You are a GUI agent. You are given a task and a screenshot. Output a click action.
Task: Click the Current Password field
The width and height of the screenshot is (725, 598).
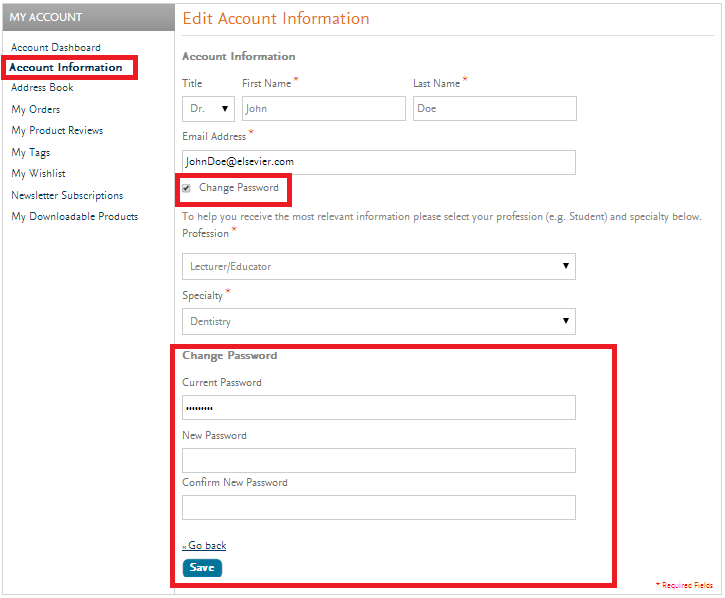[x=378, y=407]
